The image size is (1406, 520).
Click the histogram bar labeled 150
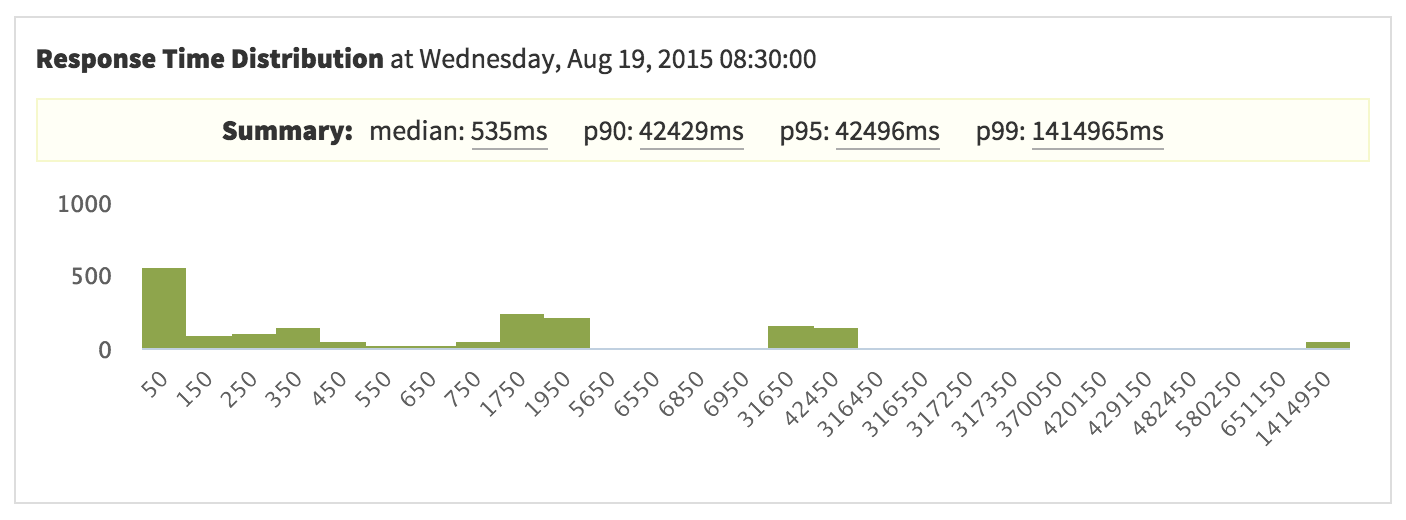tap(209, 342)
